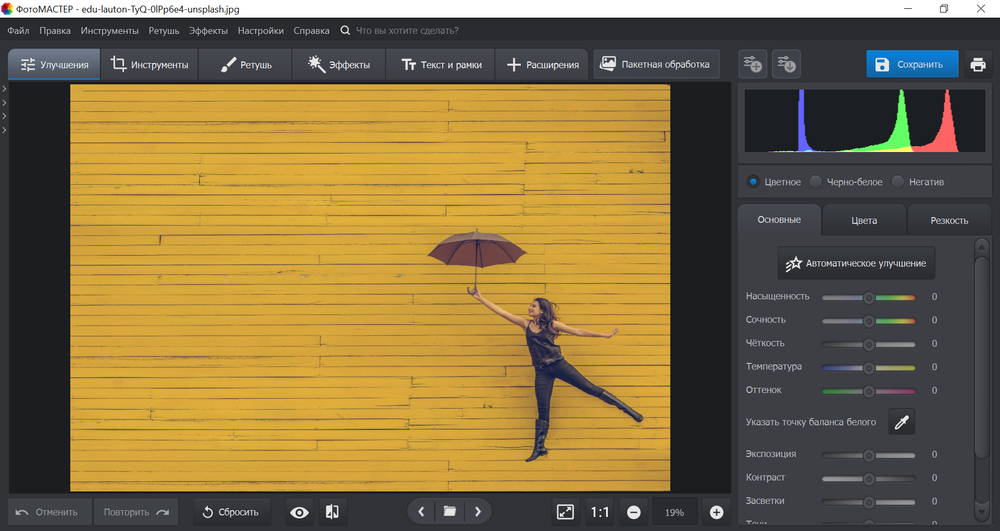Switch to the Цвета tab
The width and height of the screenshot is (1000, 531).
tap(863, 220)
